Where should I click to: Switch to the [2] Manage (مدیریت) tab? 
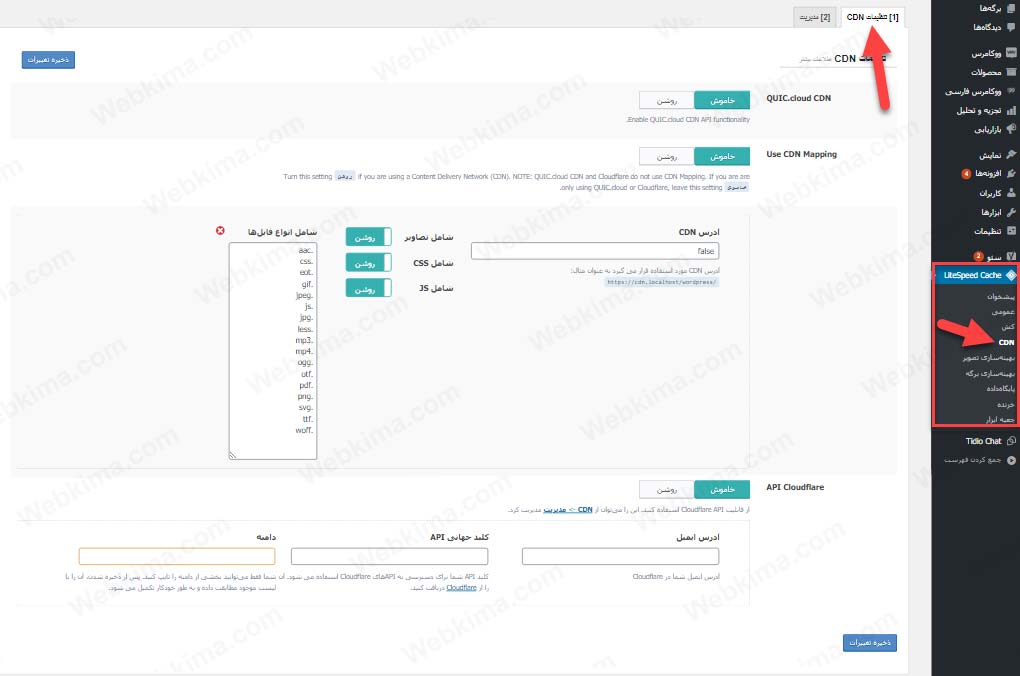click(x=815, y=17)
